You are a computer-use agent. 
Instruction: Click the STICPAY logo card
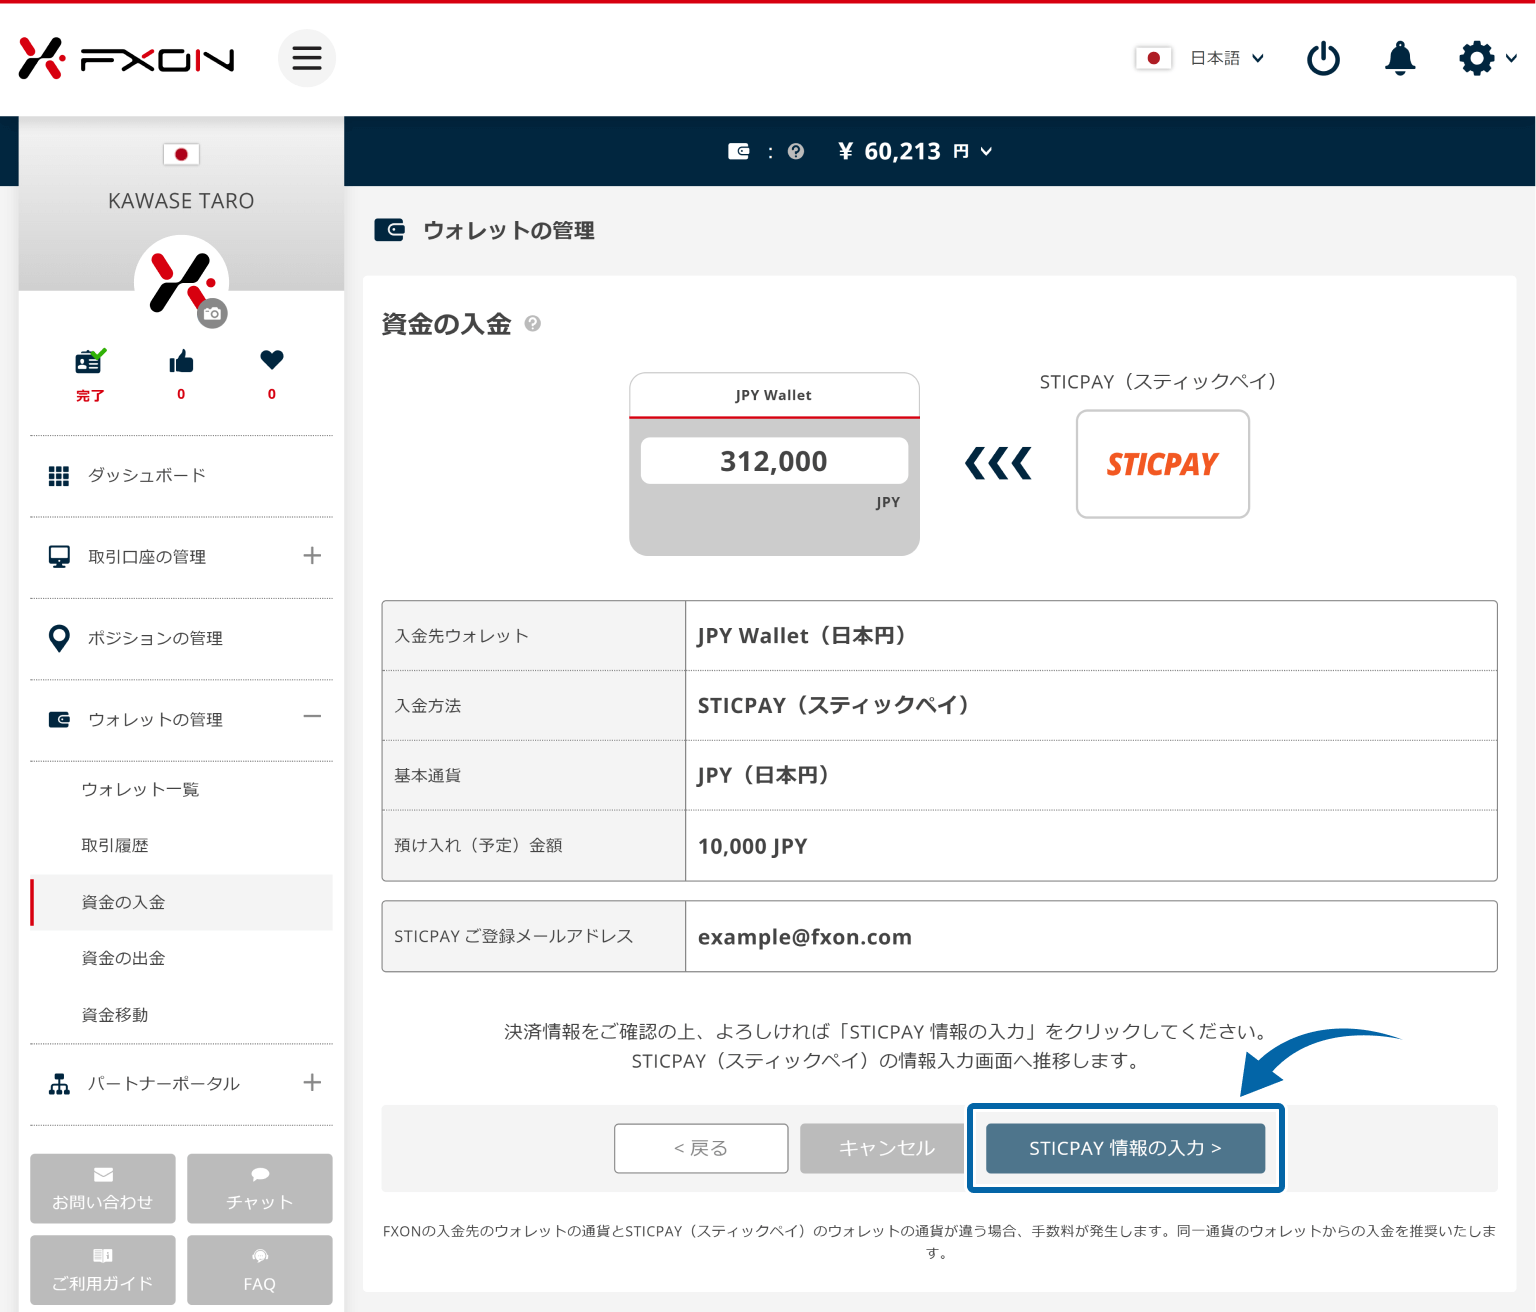pos(1163,464)
